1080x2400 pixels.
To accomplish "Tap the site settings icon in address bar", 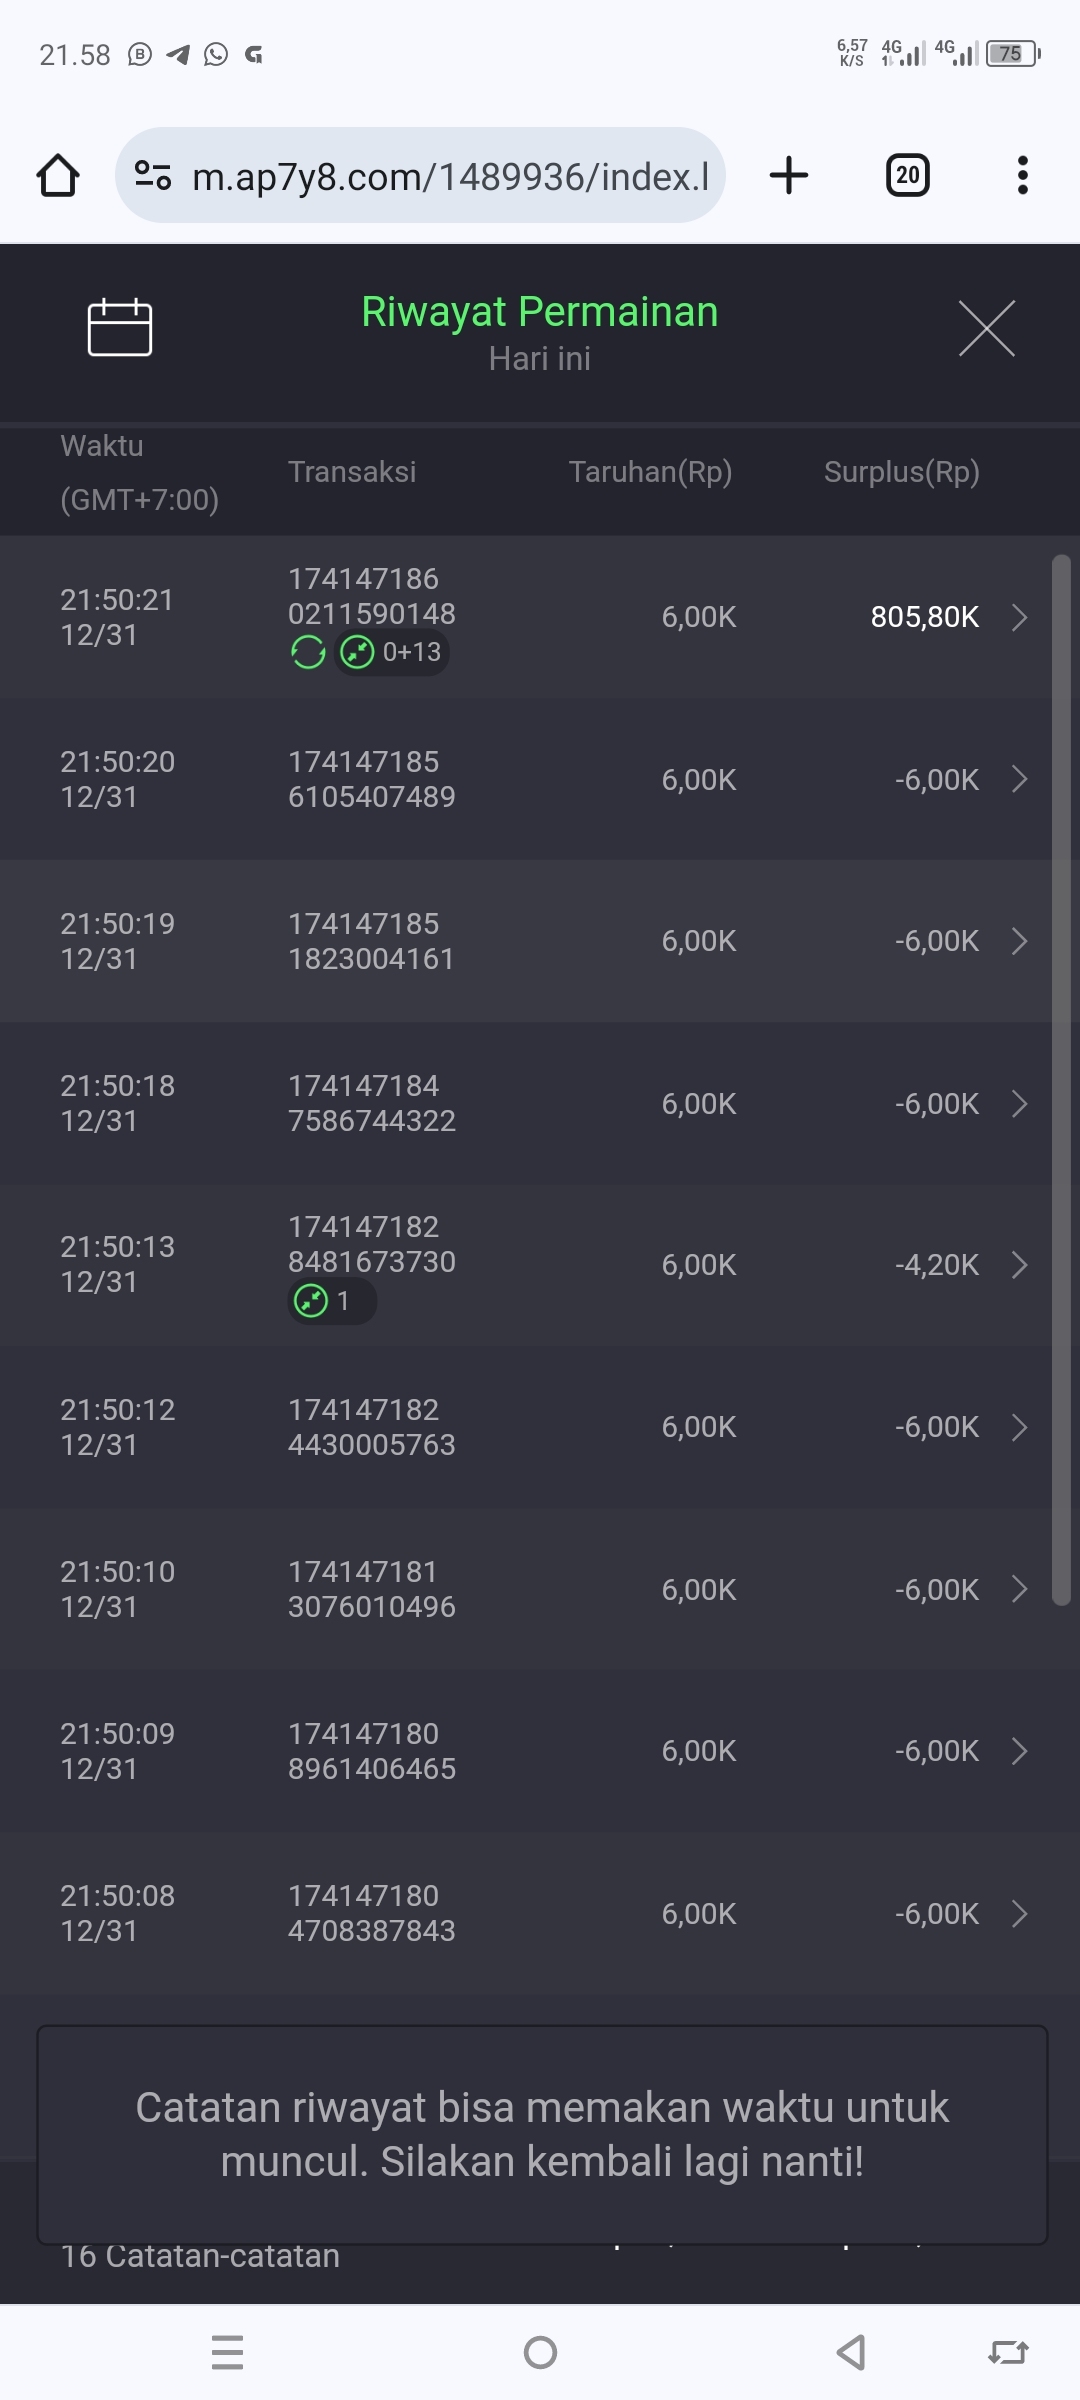I will (153, 176).
